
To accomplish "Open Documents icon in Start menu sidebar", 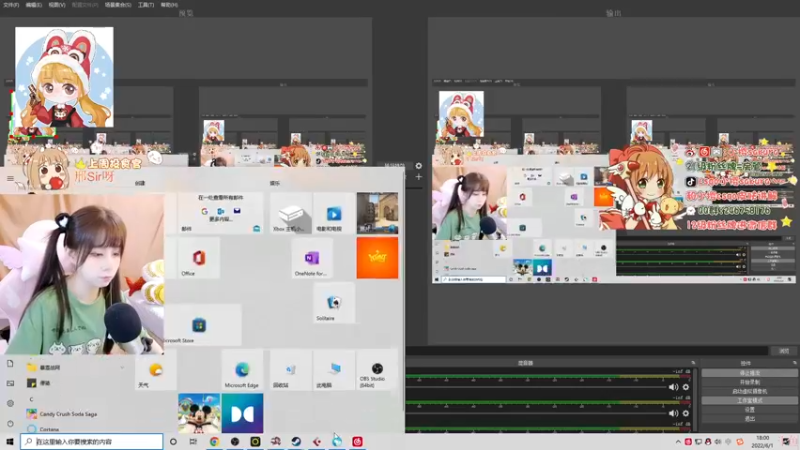I will [x=10, y=363].
